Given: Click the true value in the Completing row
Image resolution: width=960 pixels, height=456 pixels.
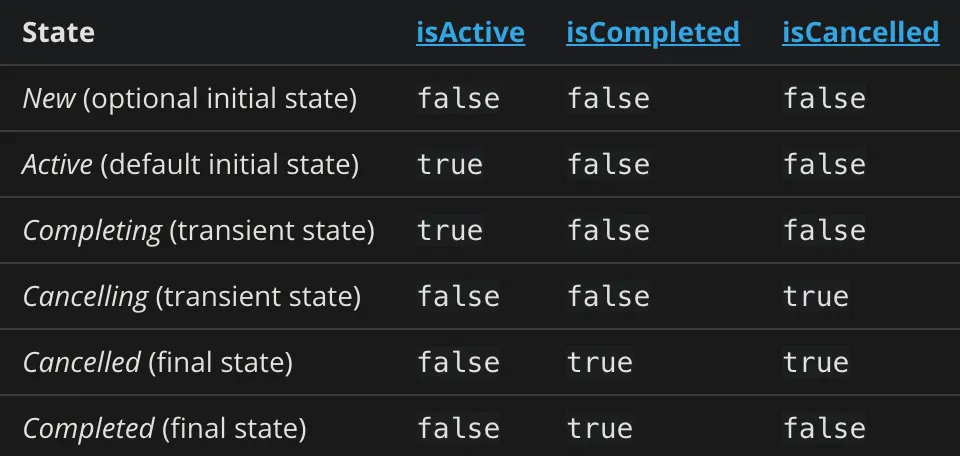Looking at the screenshot, I should tap(450, 231).
